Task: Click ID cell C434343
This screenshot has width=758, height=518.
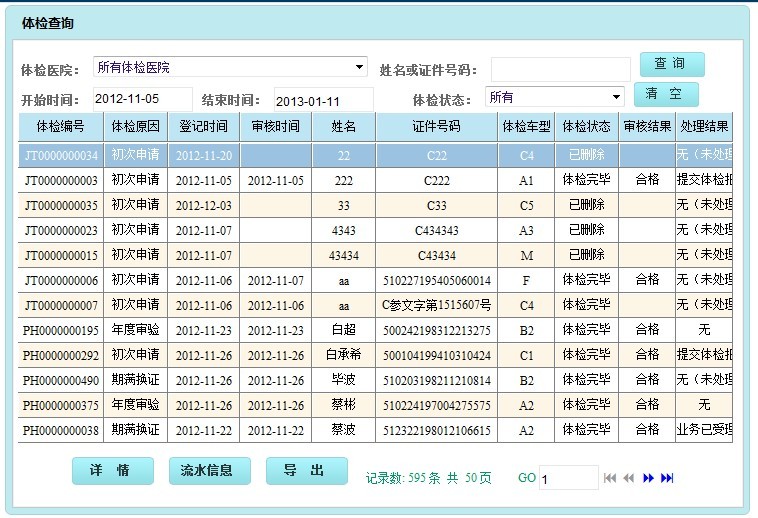Action: click(x=437, y=230)
